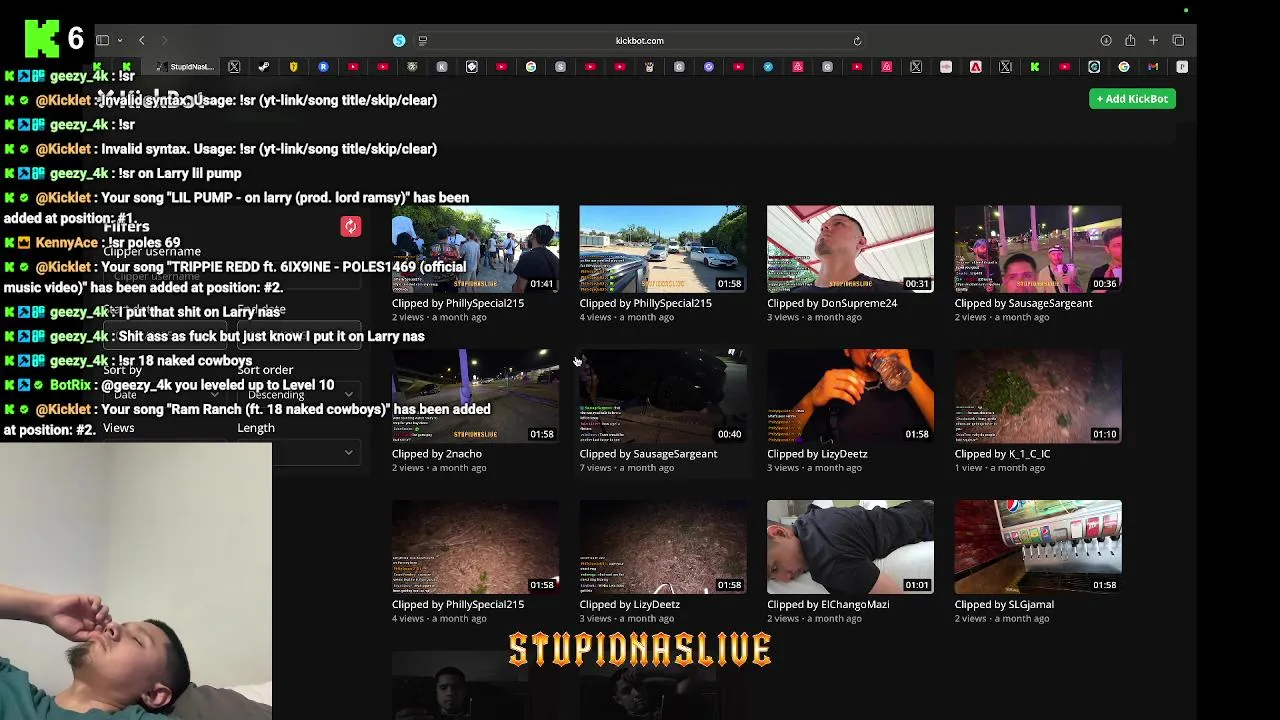The image size is (1280, 720).
Task: Open the 01:41 clip thumbnail
Action: (475, 249)
